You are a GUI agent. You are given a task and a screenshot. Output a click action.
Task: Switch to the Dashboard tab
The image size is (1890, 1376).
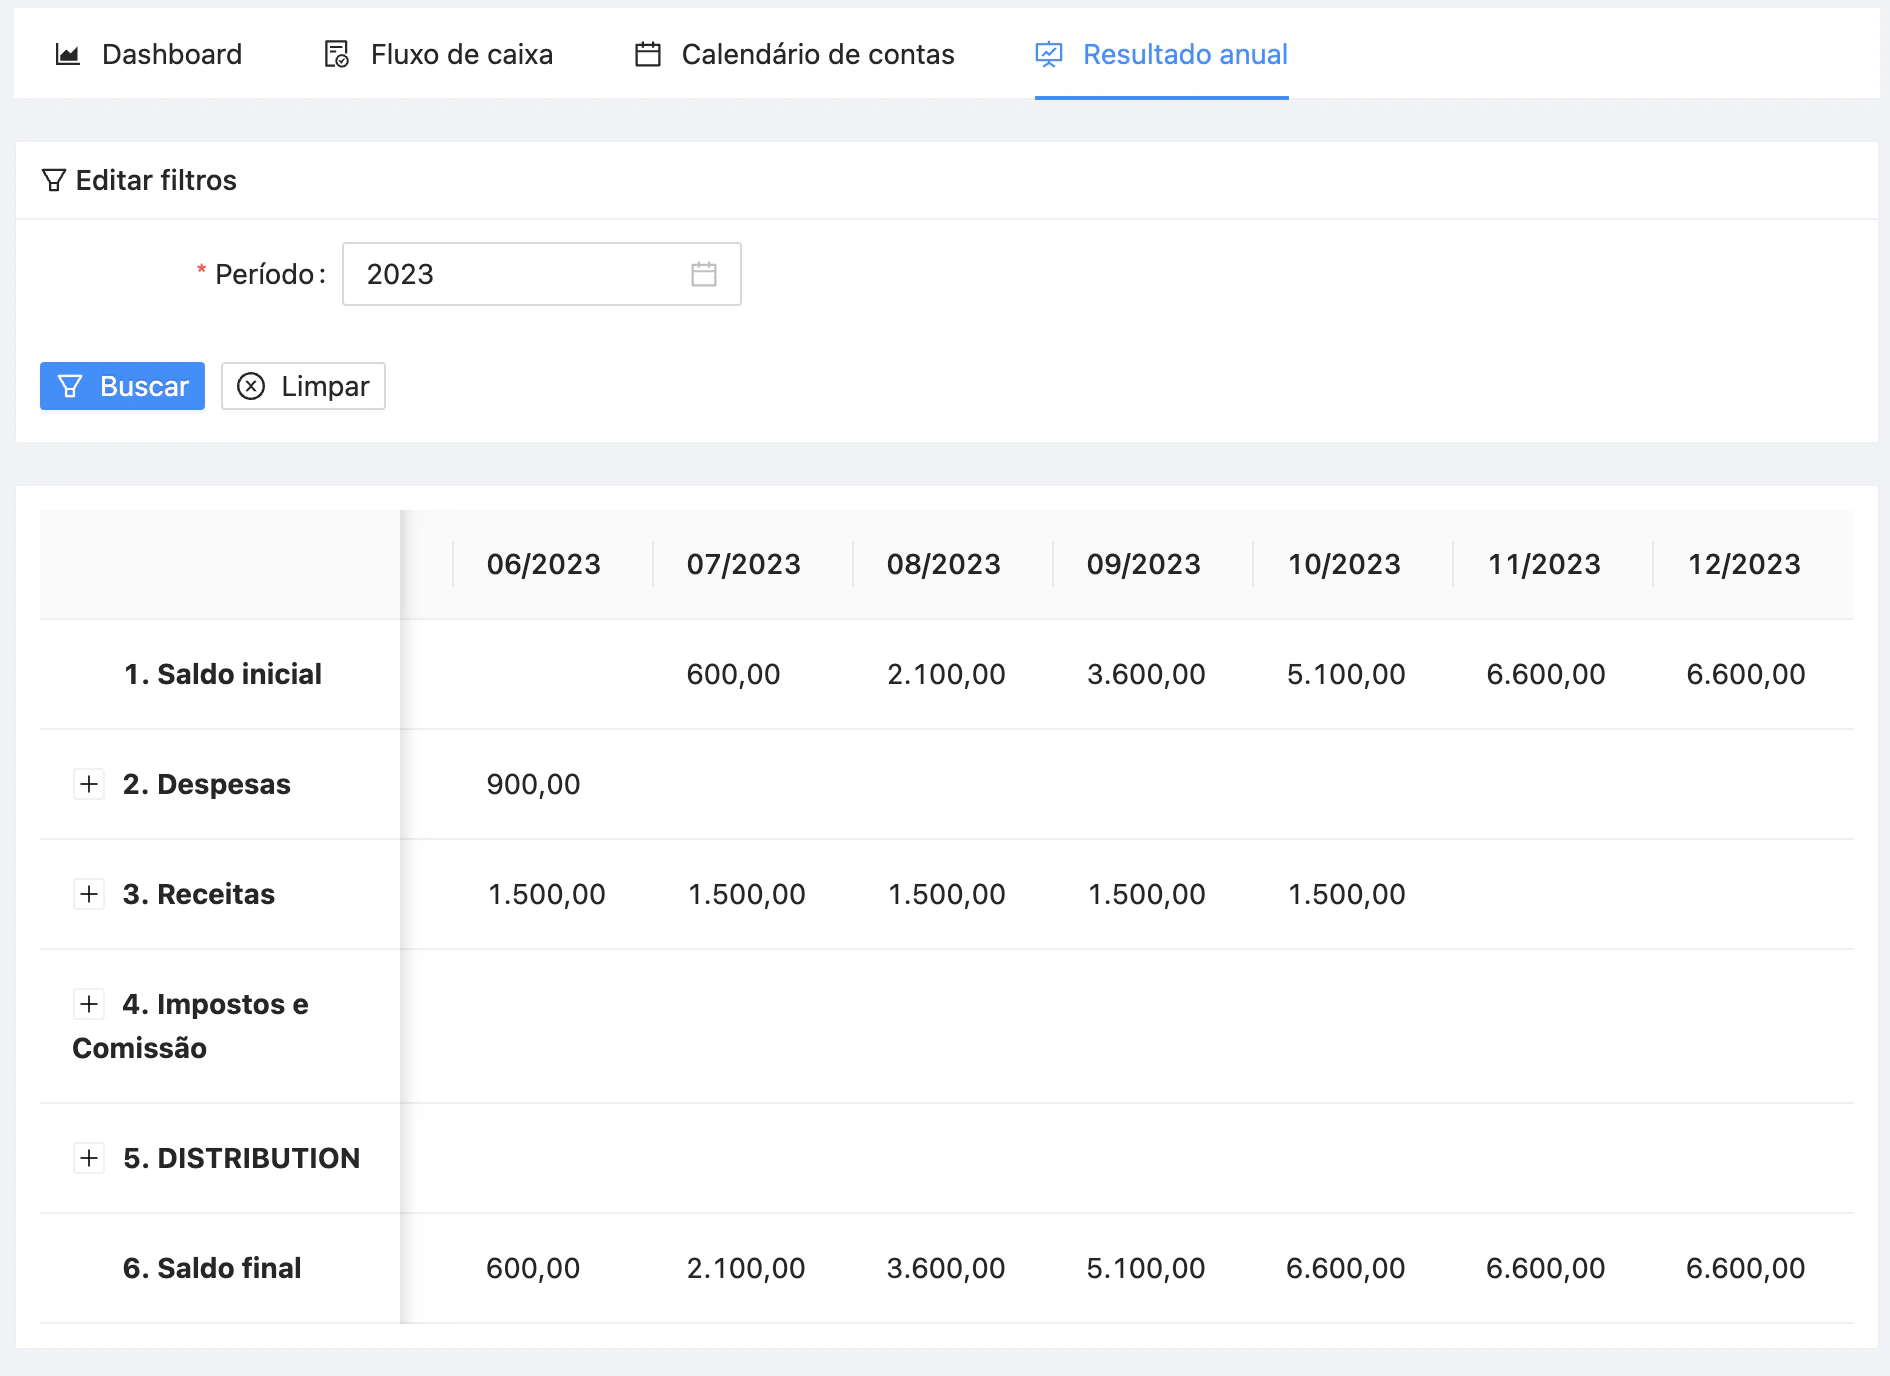pos(172,55)
